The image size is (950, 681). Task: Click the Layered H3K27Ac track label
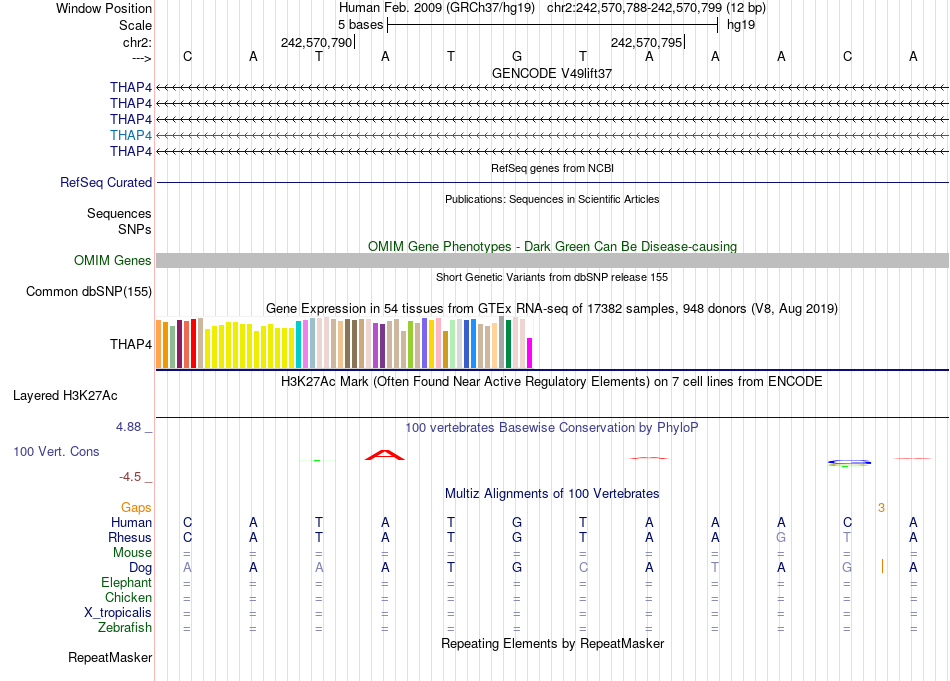pos(65,396)
